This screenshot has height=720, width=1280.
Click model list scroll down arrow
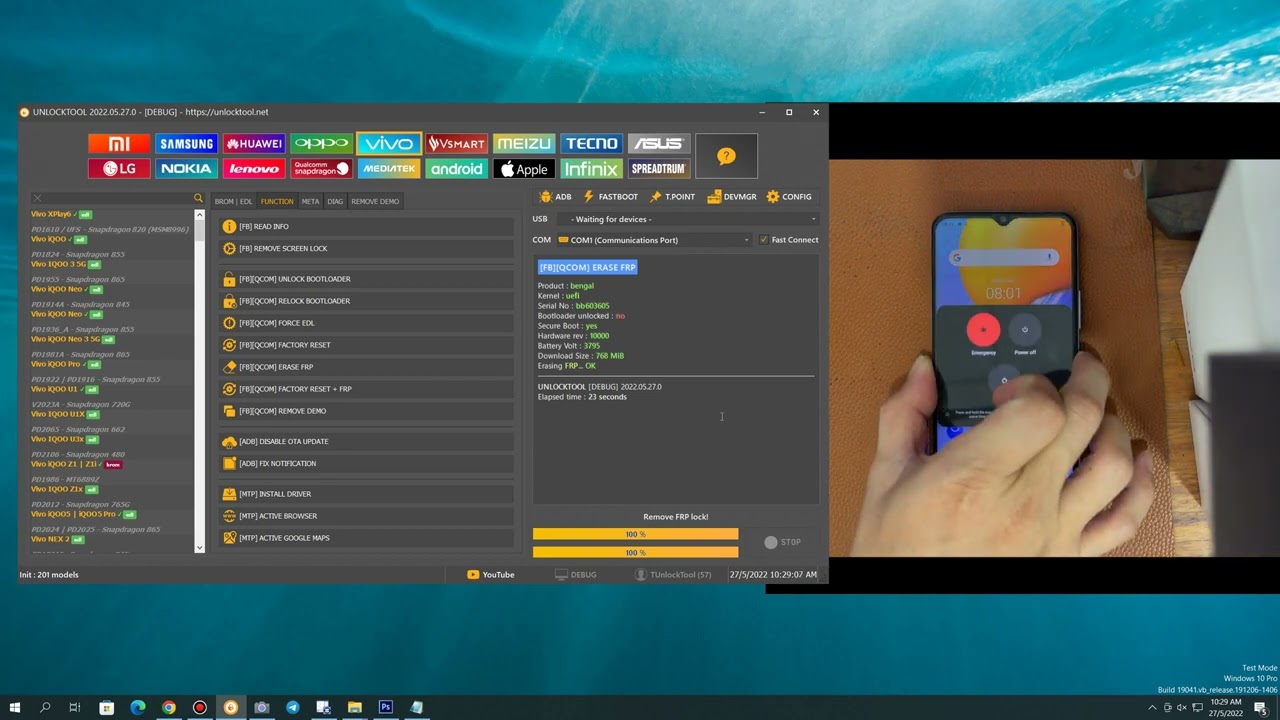click(x=199, y=547)
